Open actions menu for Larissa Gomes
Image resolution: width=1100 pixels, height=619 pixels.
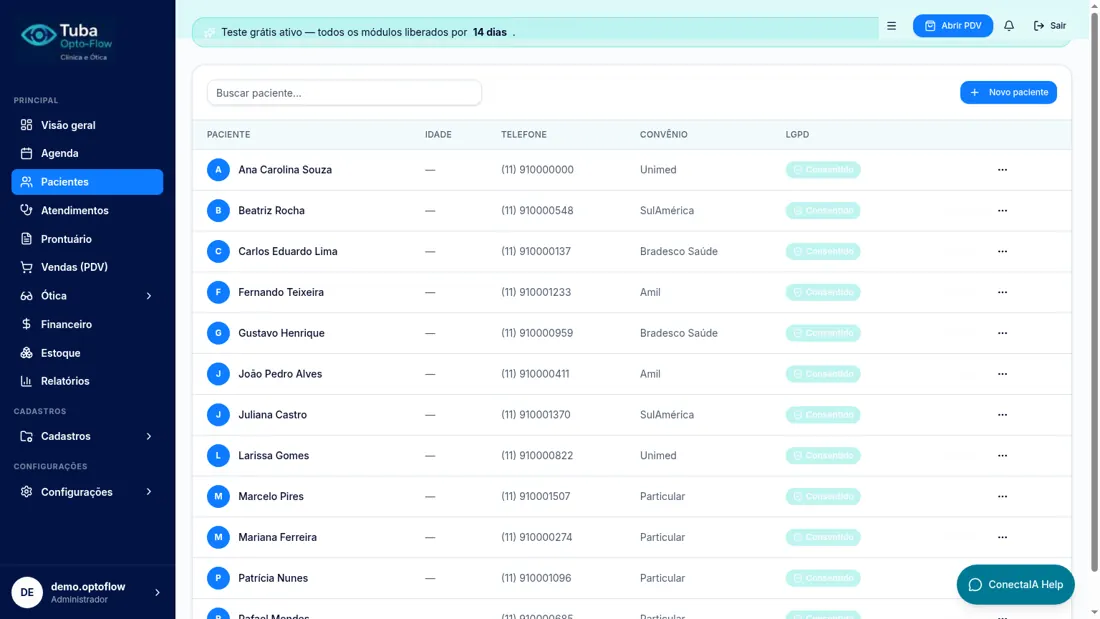pyautogui.click(x=1002, y=455)
